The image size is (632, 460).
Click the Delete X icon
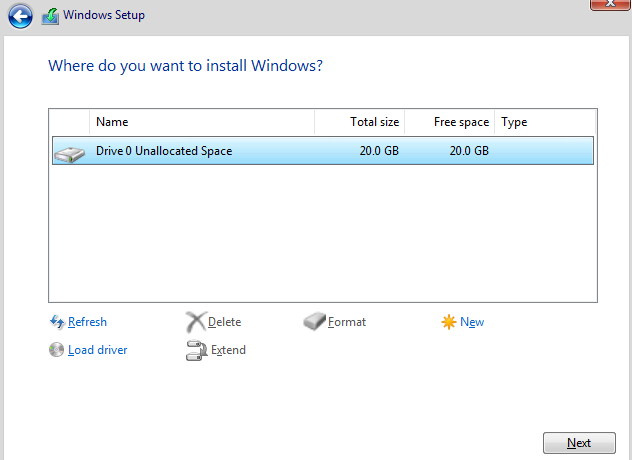pyautogui.click(x=196, y=322)
